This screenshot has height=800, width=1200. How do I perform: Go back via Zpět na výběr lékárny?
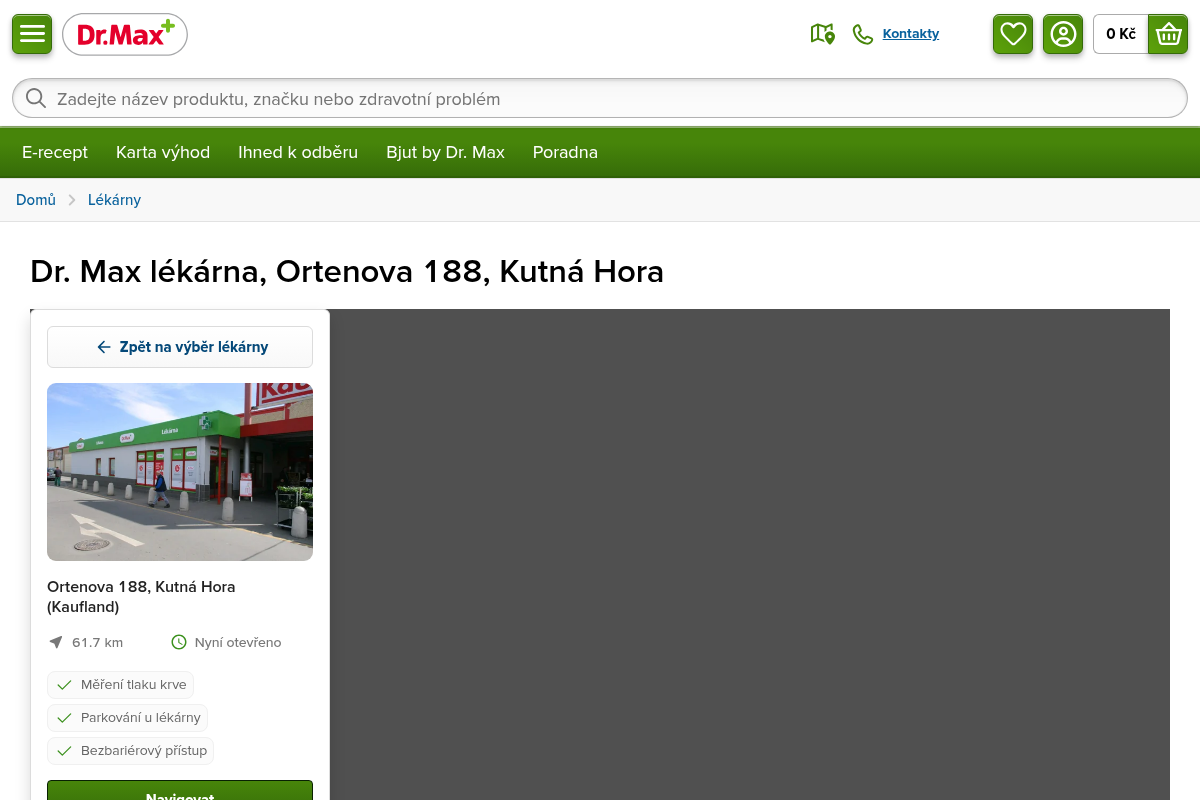(x=180, y=347)
